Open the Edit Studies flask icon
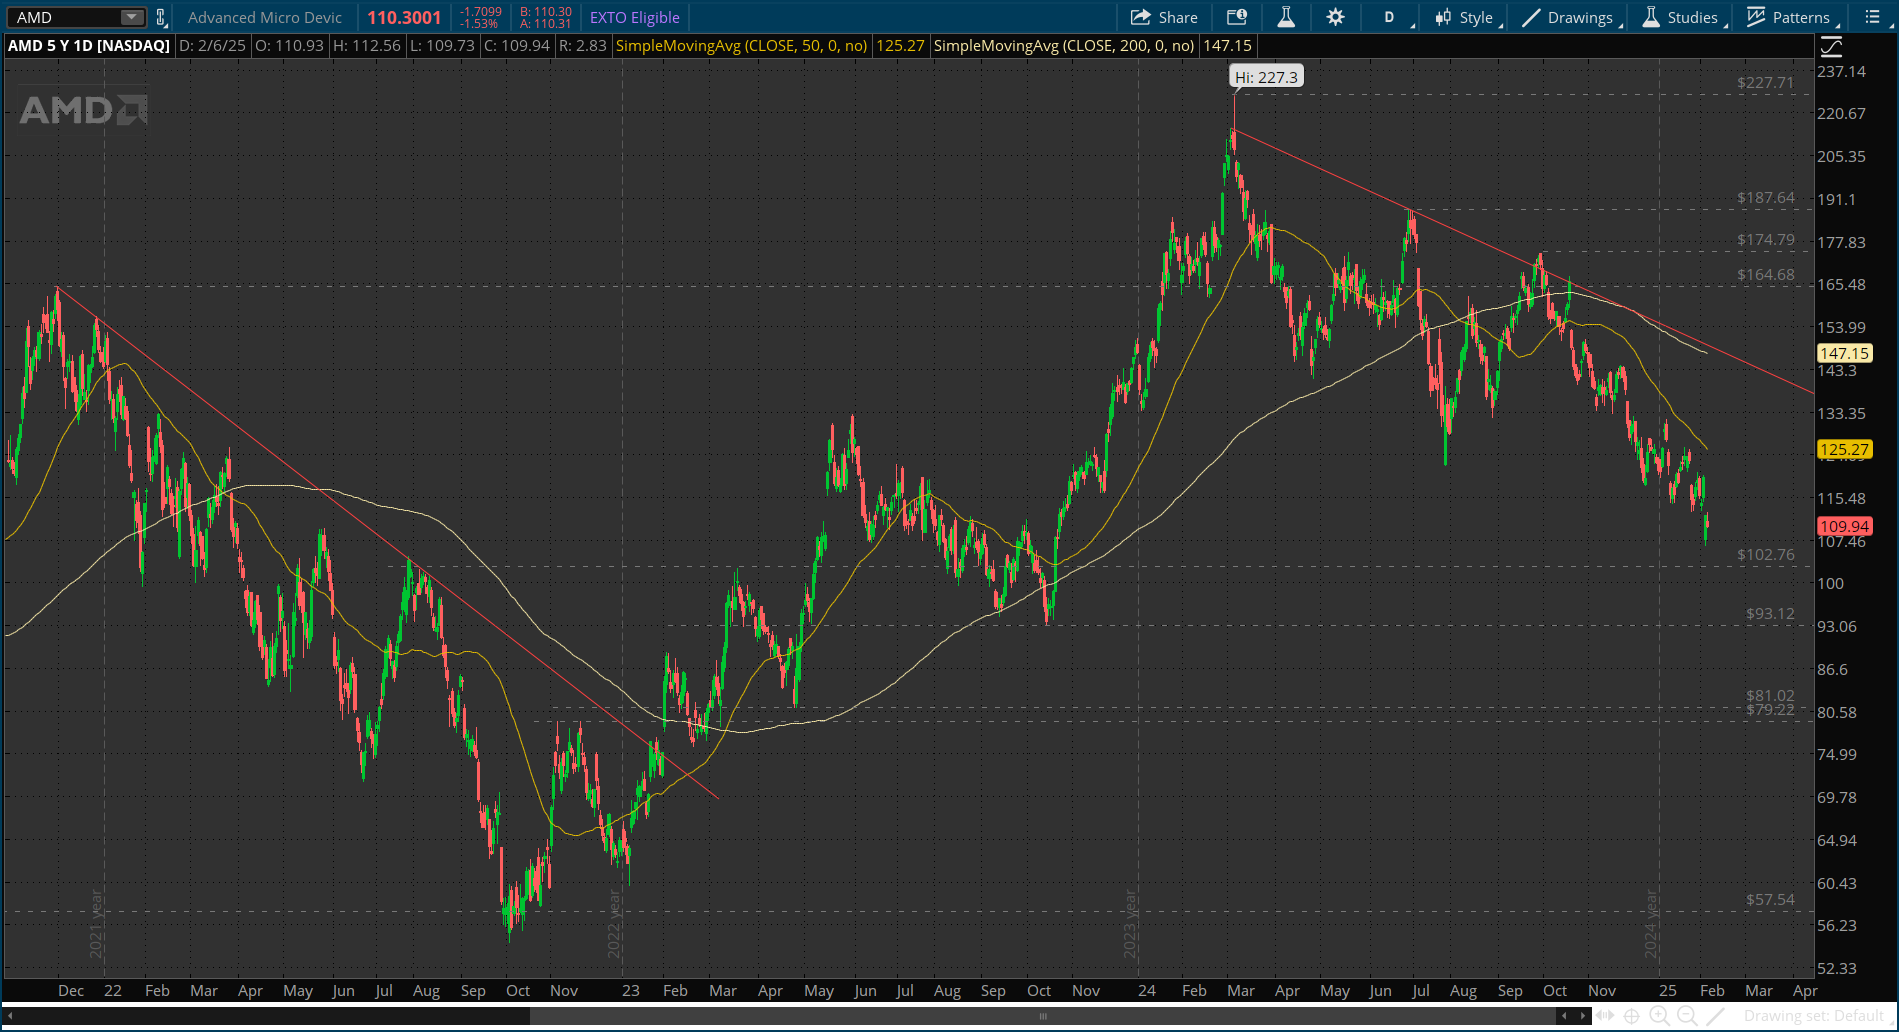 tap(1286, 17)
